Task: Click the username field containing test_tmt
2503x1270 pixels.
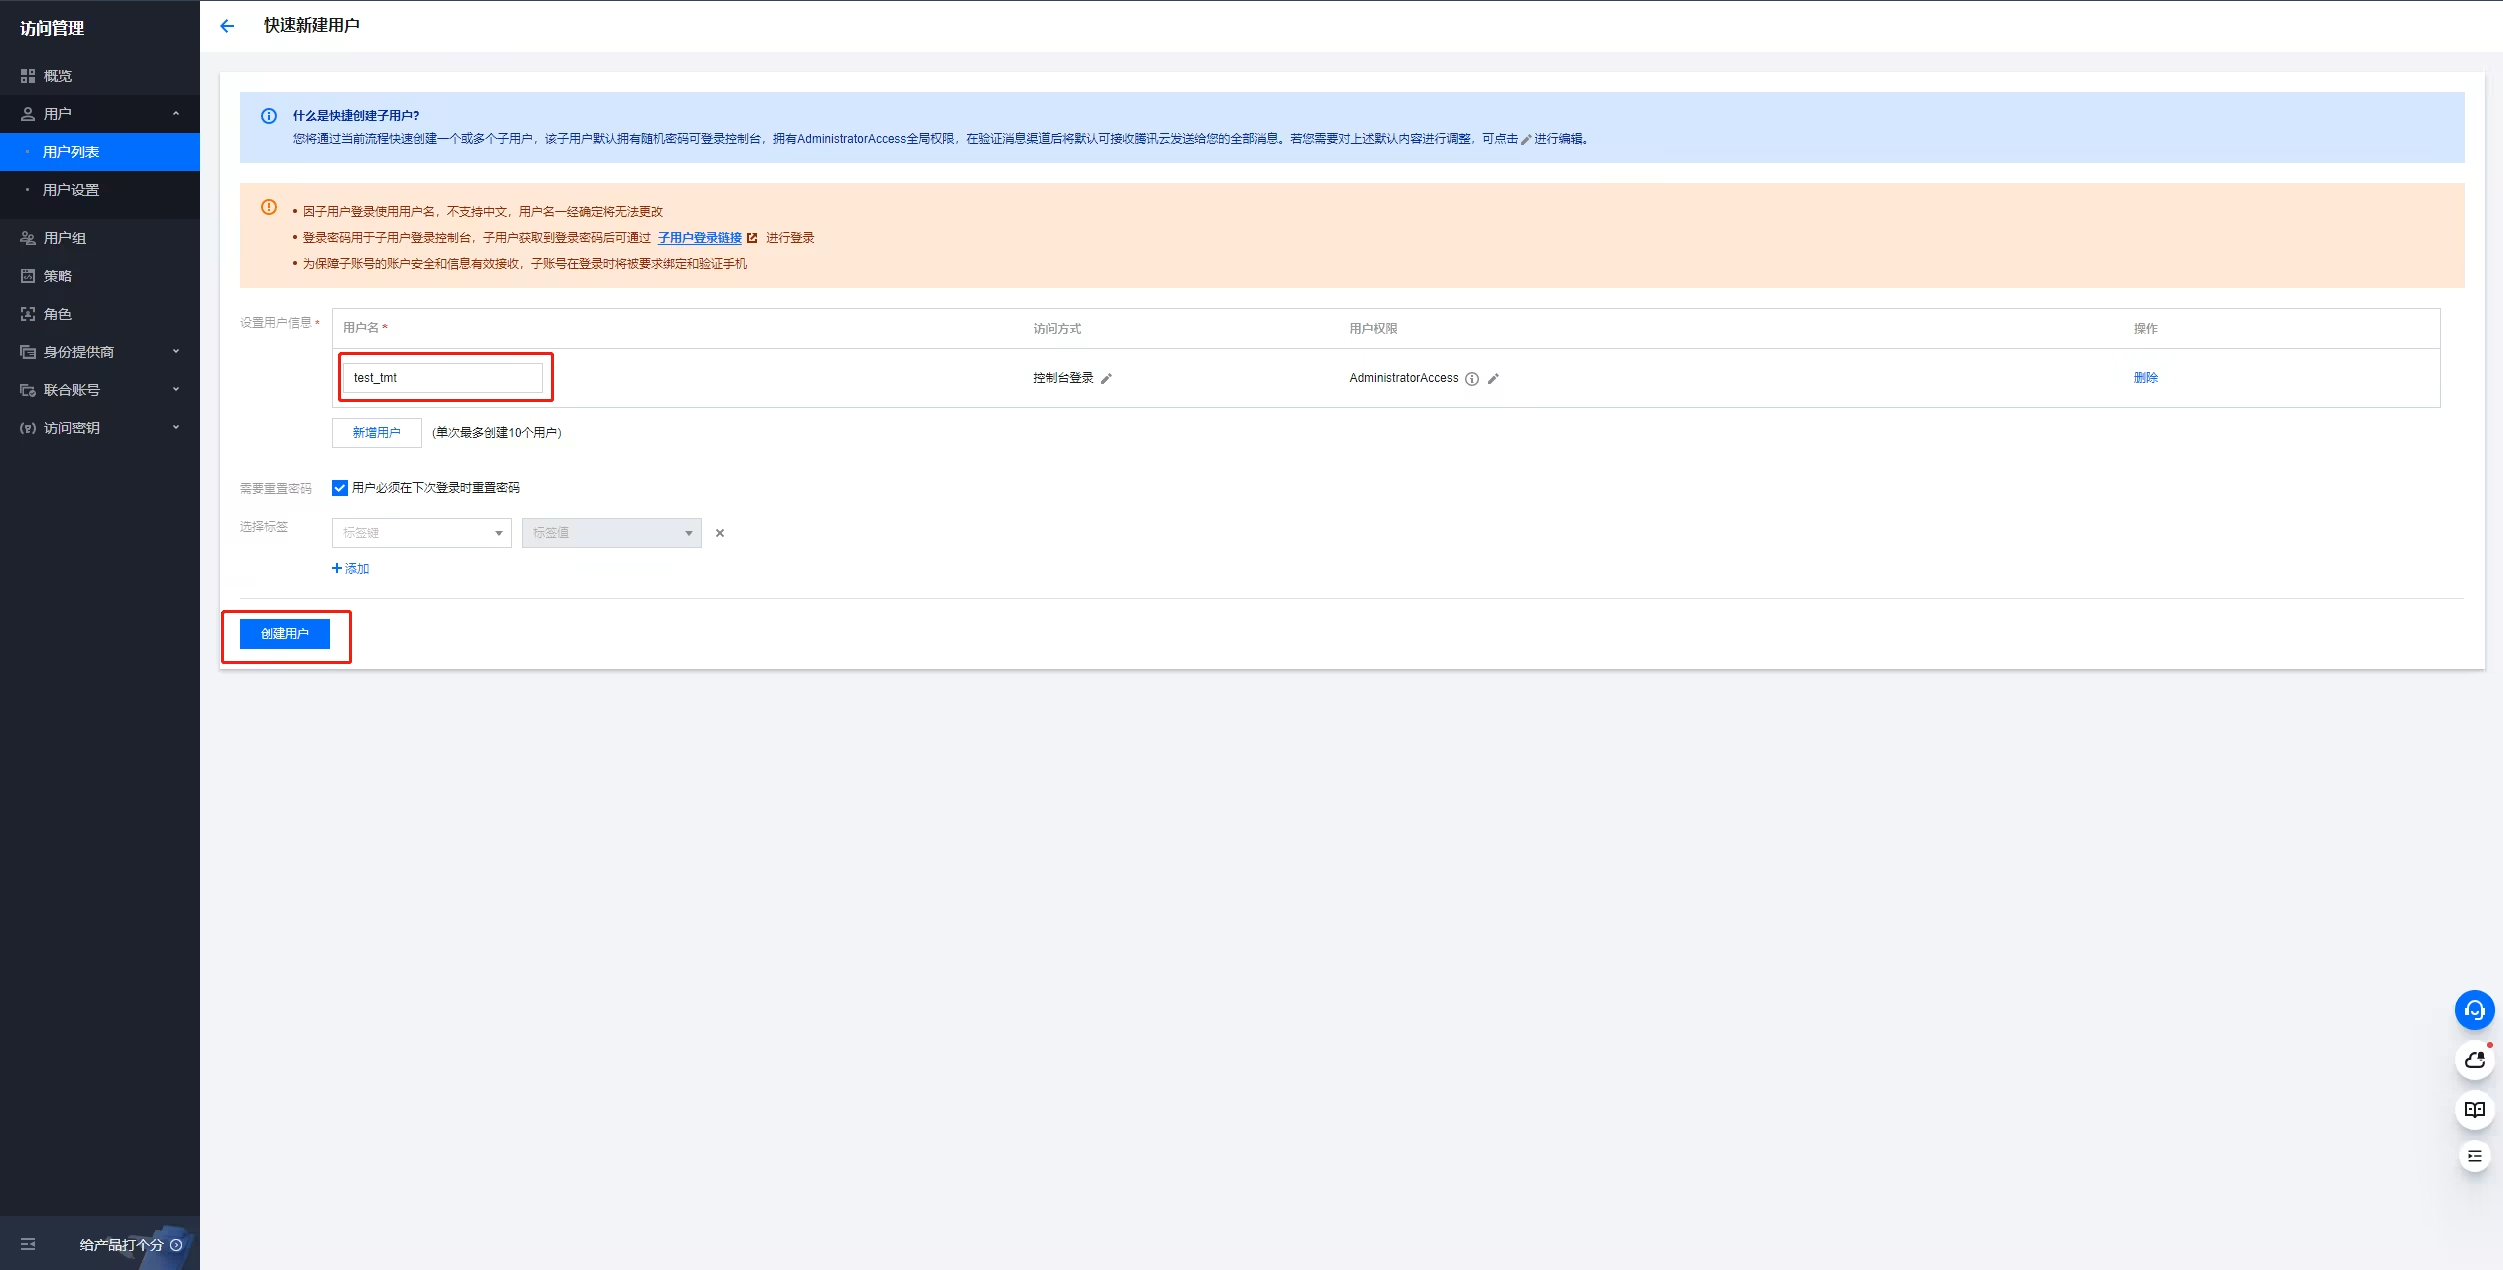Action: [442, 378]
